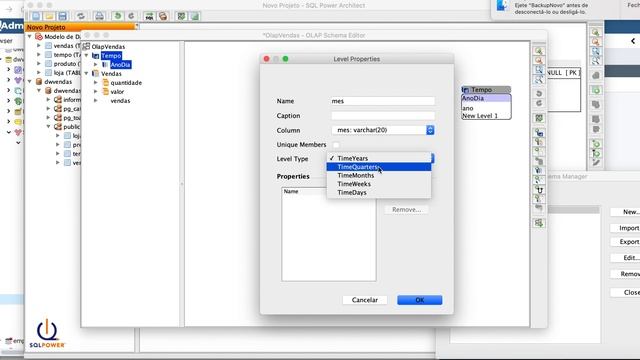Select the valor measure in tree
The height and width of the screenshot is (360, 640).
coord(117,91)
